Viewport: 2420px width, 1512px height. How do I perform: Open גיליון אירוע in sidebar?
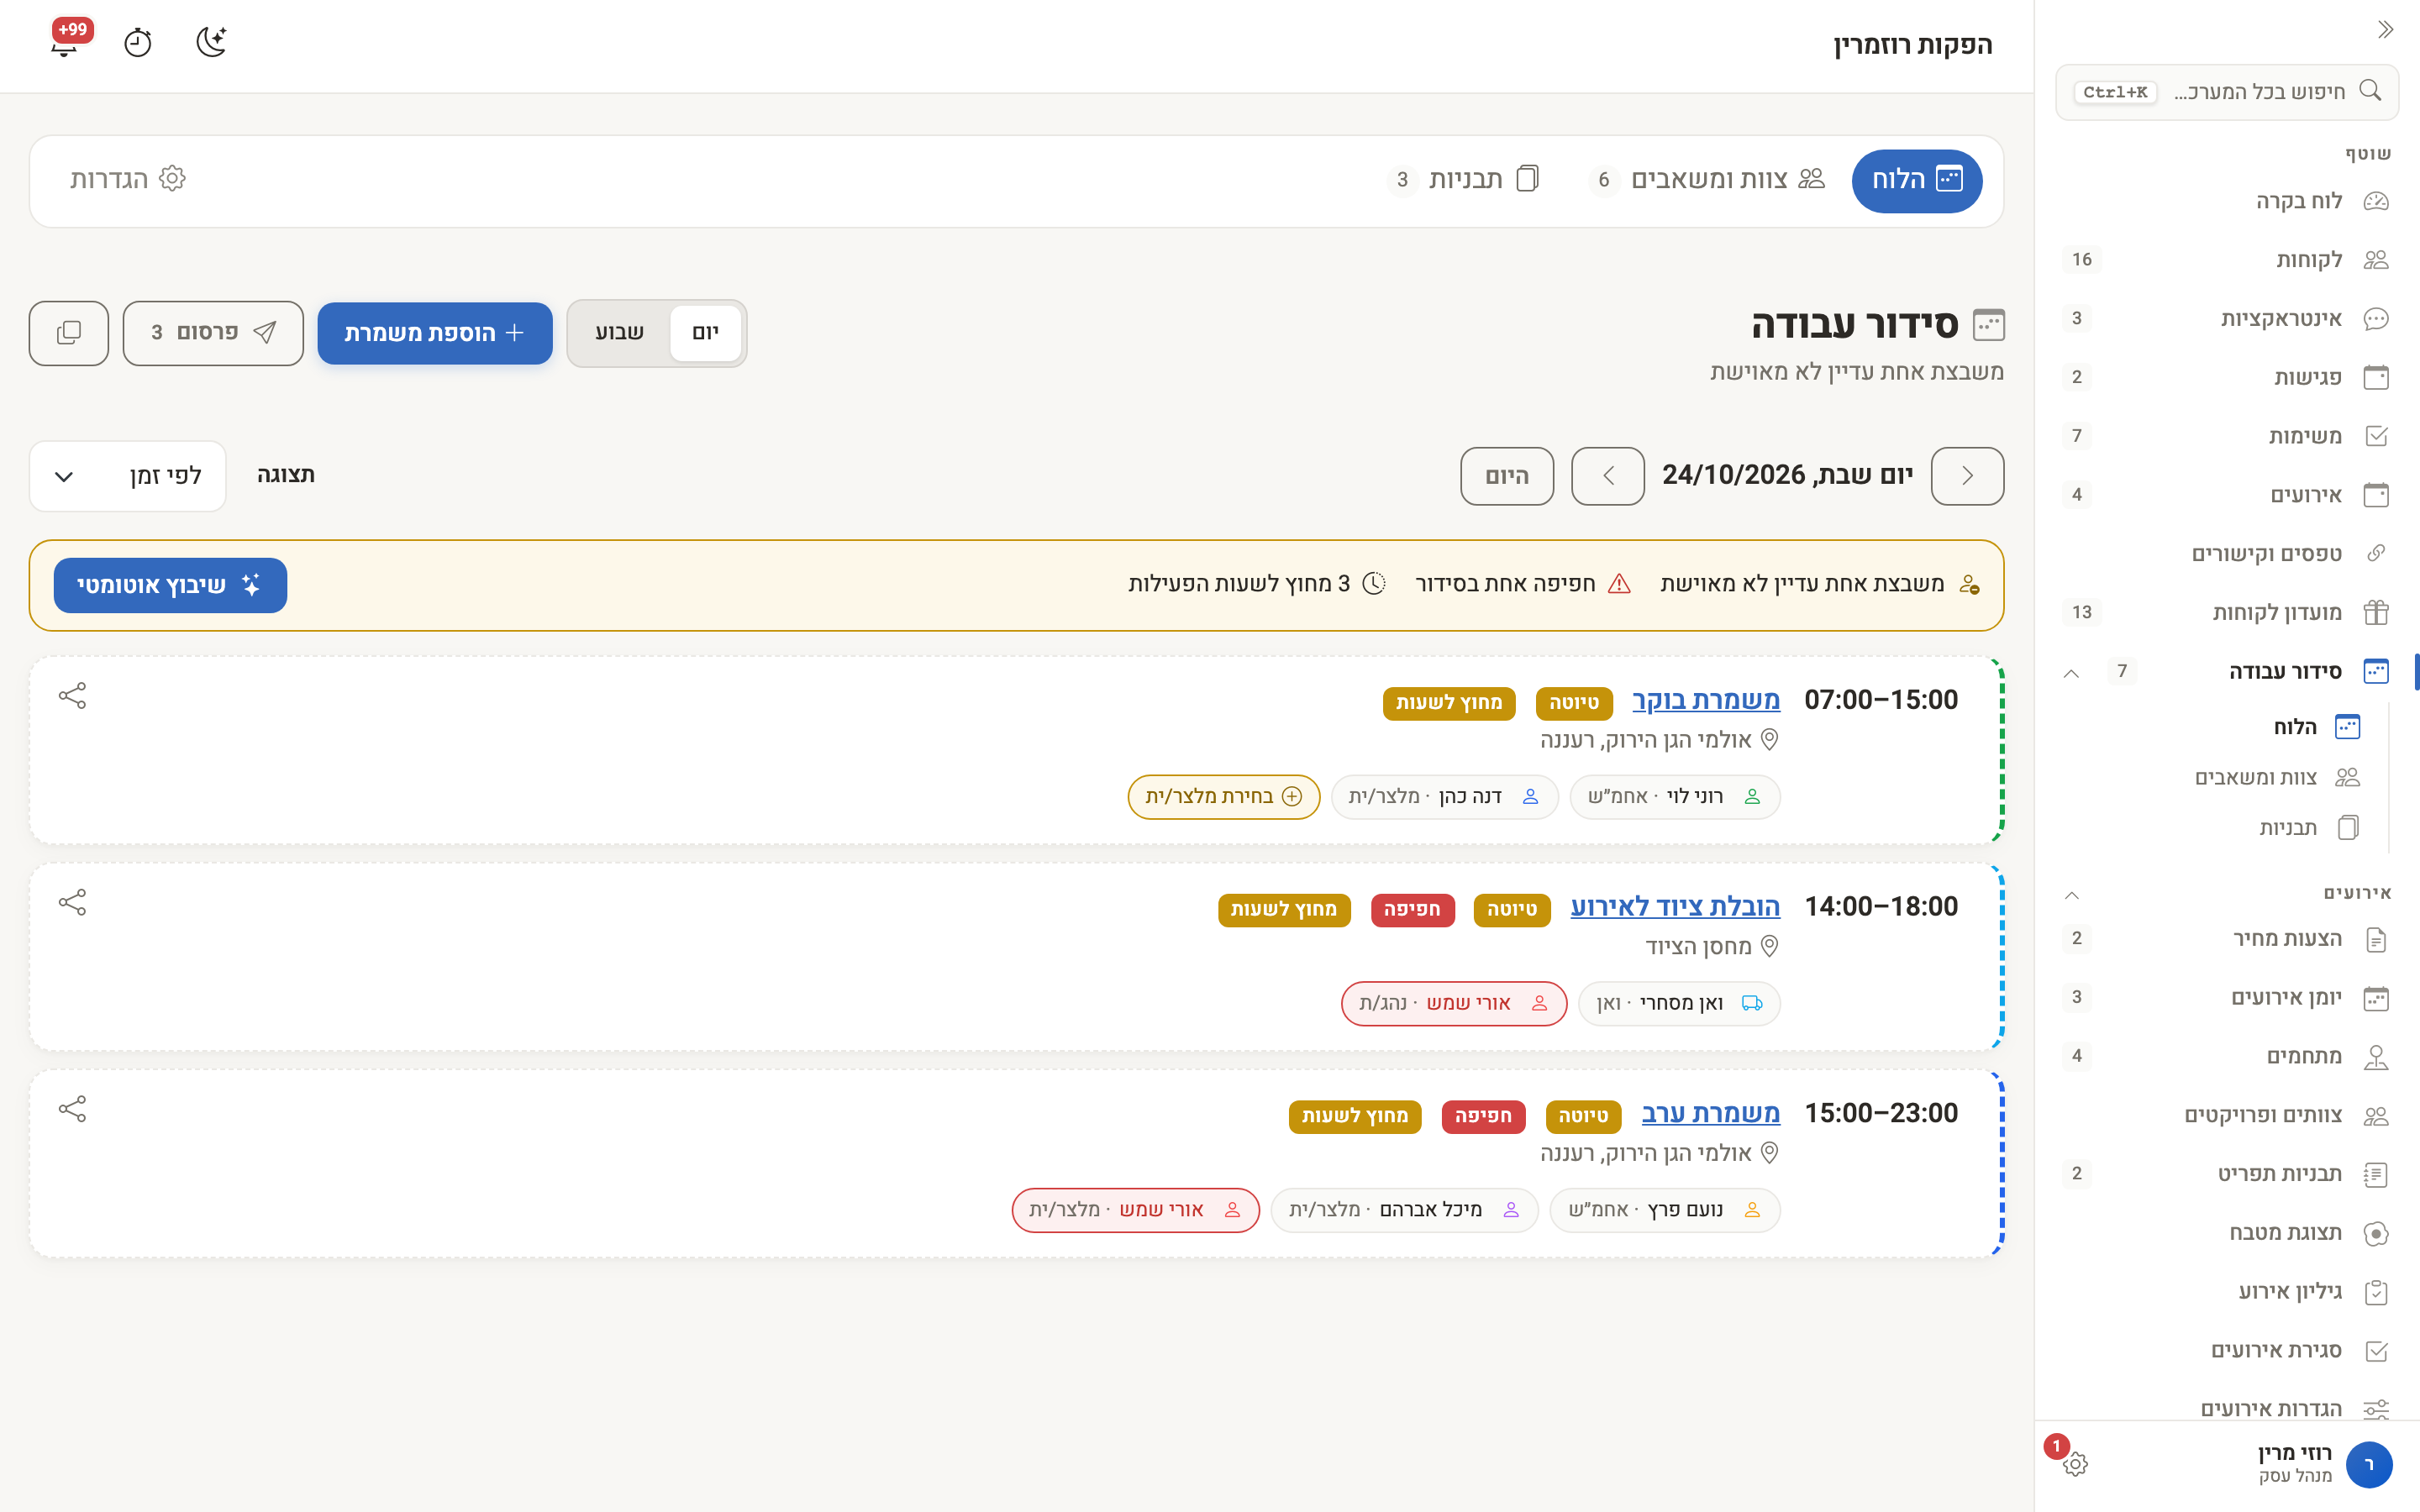click(2226, 1292)
